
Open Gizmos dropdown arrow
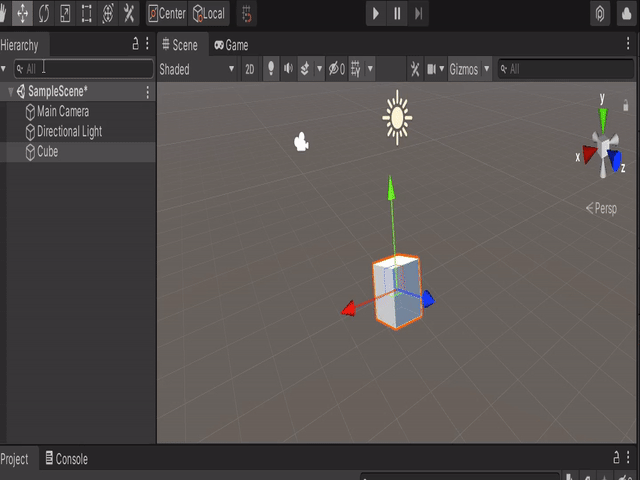point(487,69)
